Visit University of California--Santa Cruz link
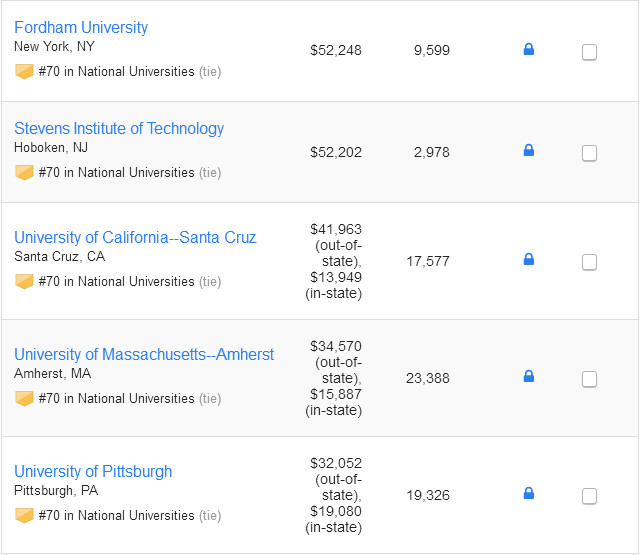Screen dimensions: 640x555 (x=135, y=237)
